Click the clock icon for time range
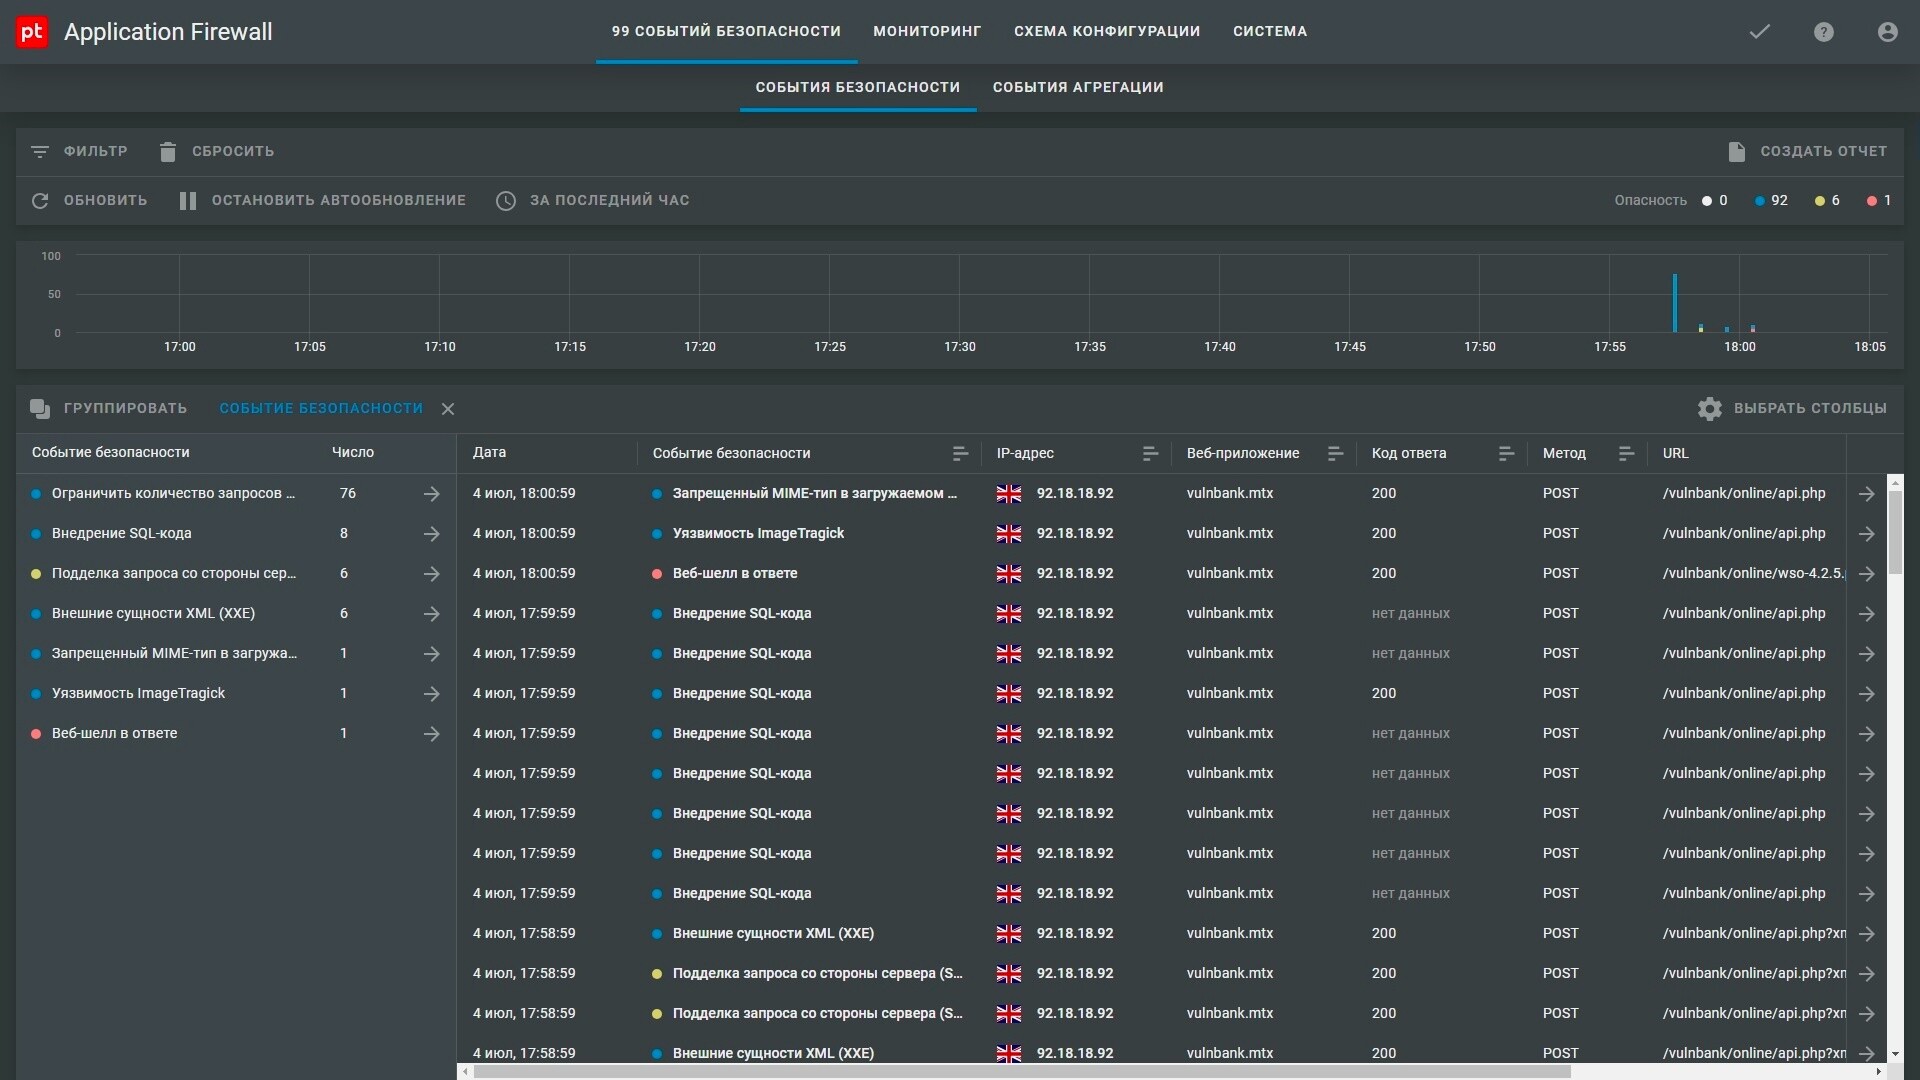Screen dimensions: 1920x1080 click(x=506, y=201)
